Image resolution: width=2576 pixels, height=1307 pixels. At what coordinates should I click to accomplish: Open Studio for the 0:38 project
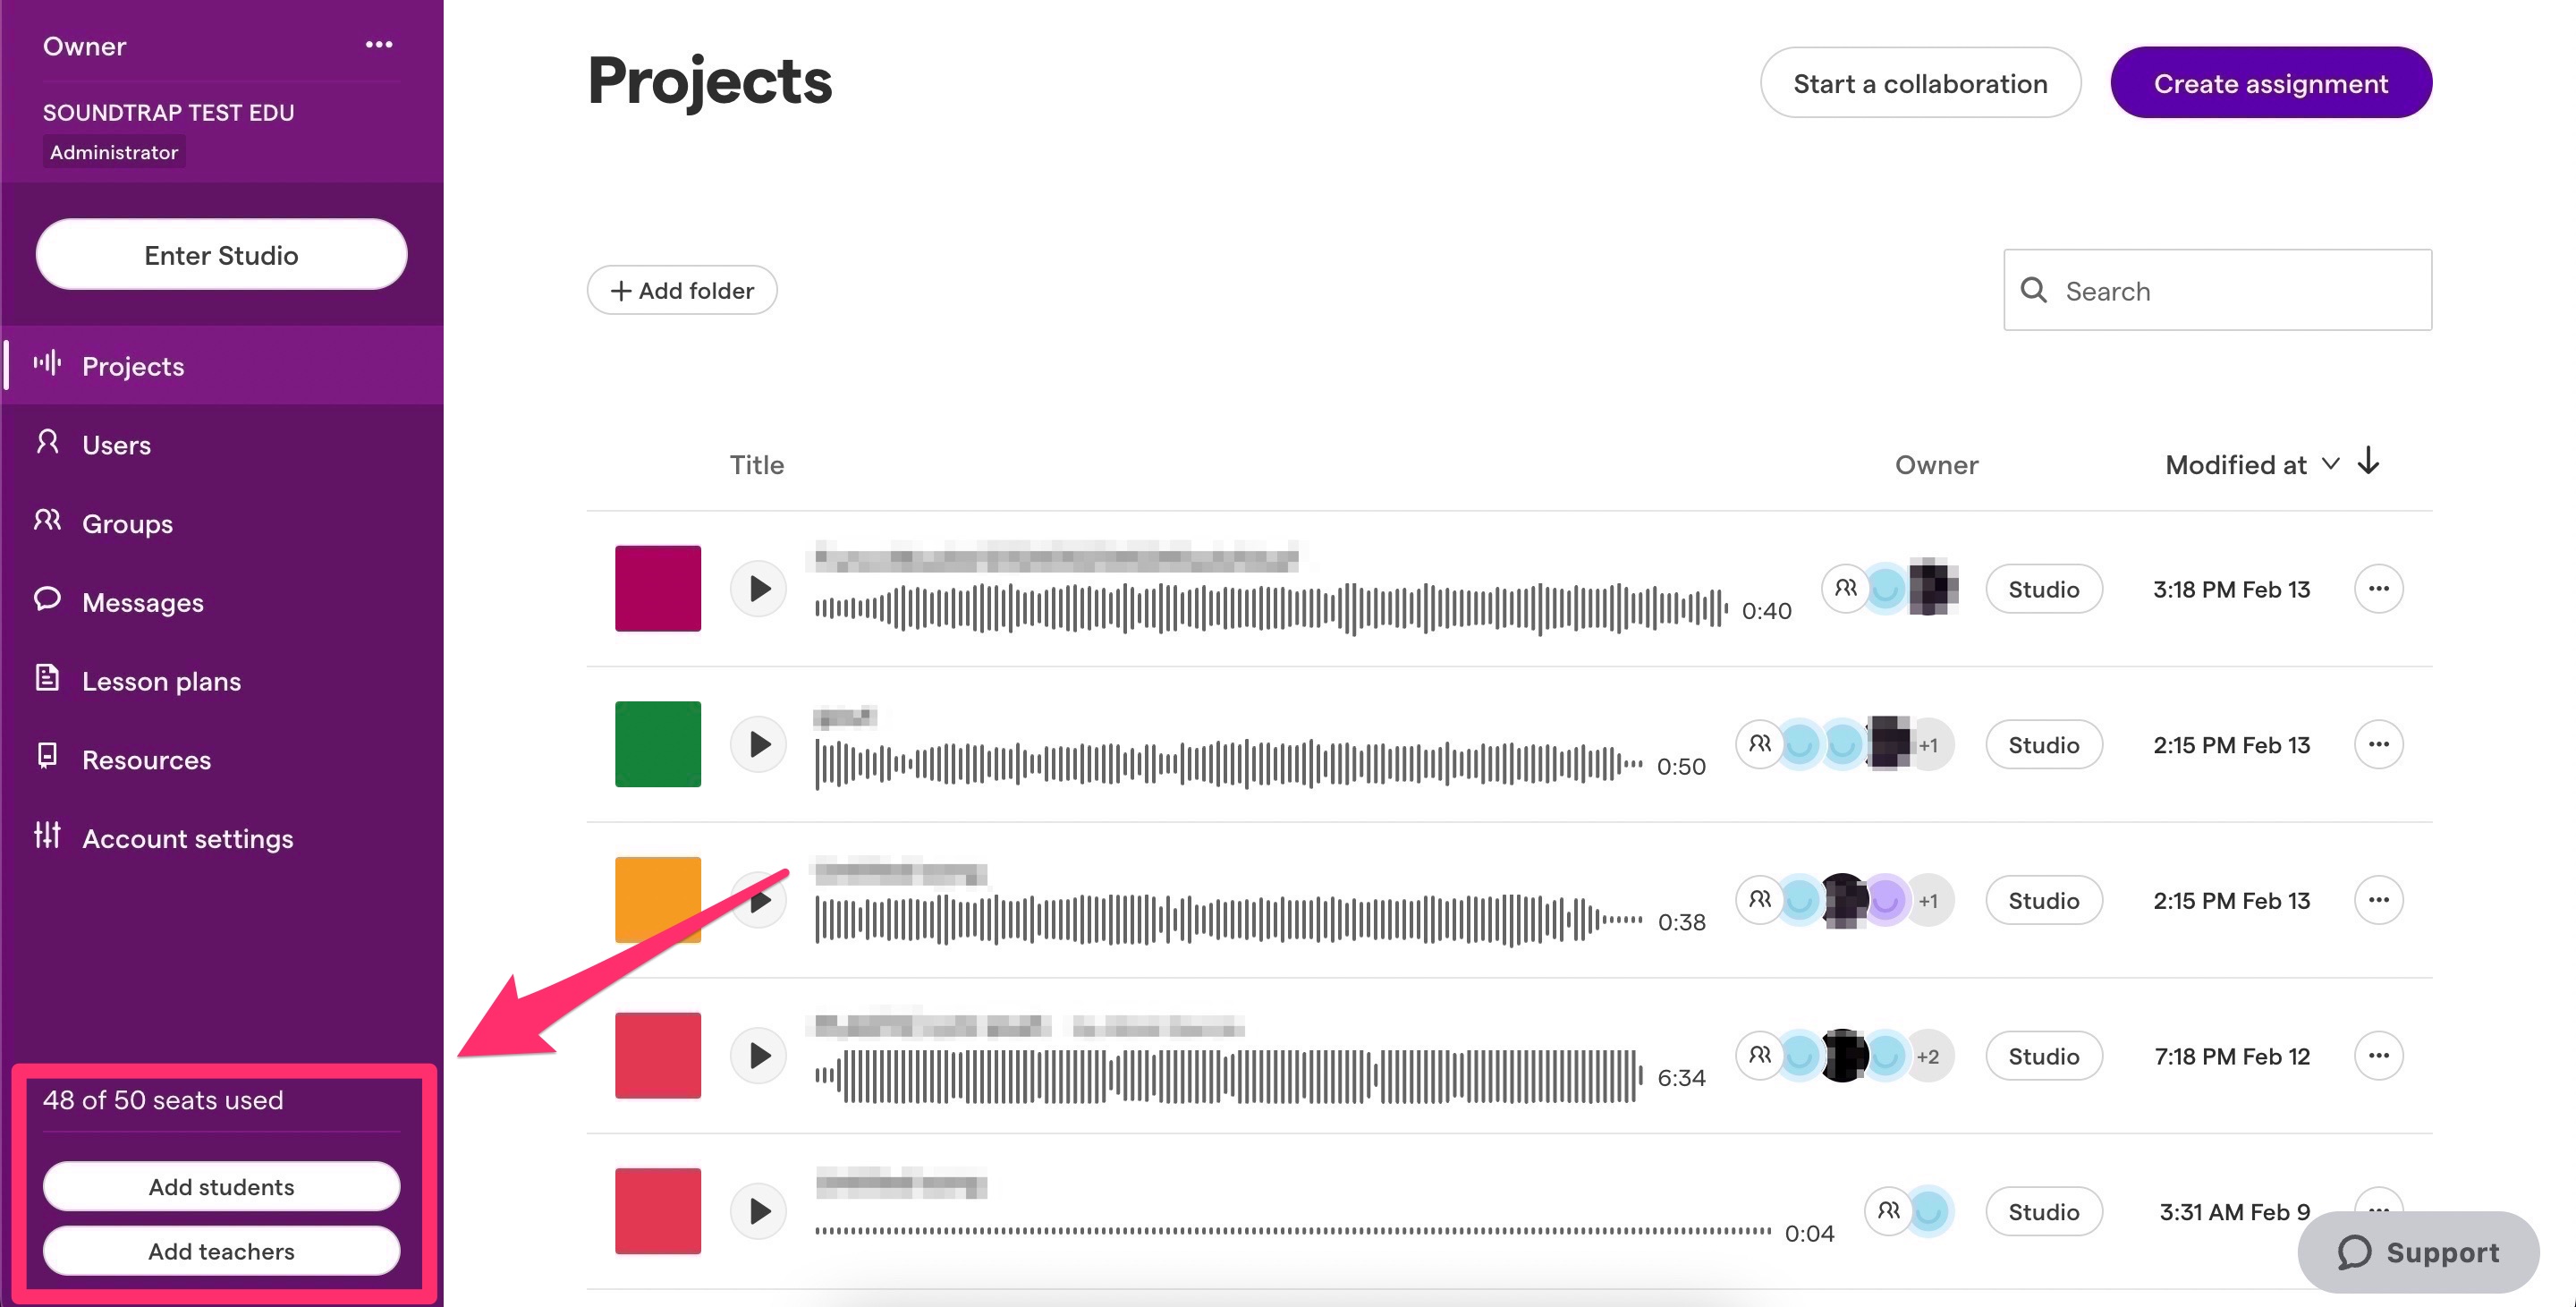coord(2044,900)
